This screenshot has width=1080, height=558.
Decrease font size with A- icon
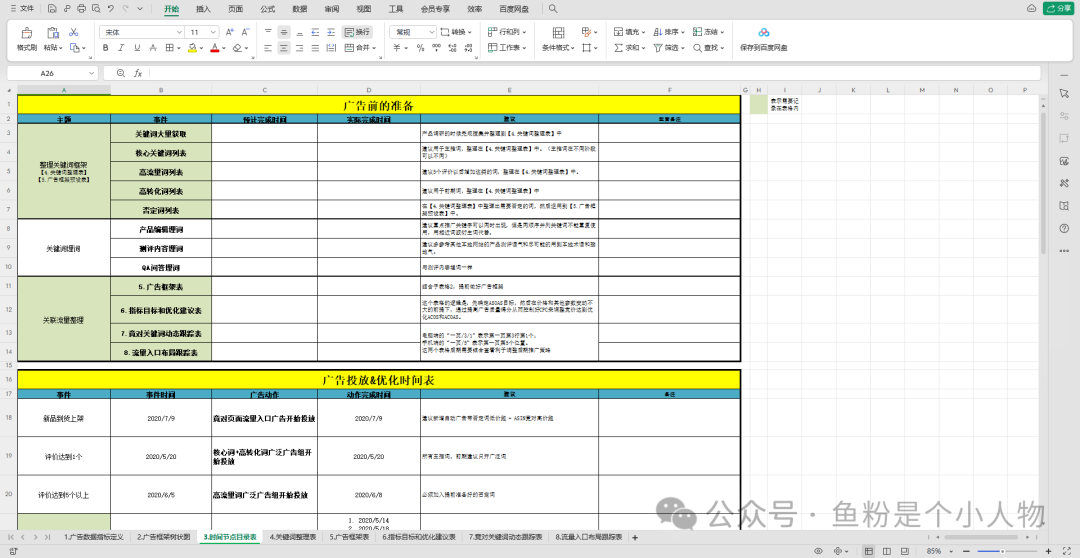point(246,32)
